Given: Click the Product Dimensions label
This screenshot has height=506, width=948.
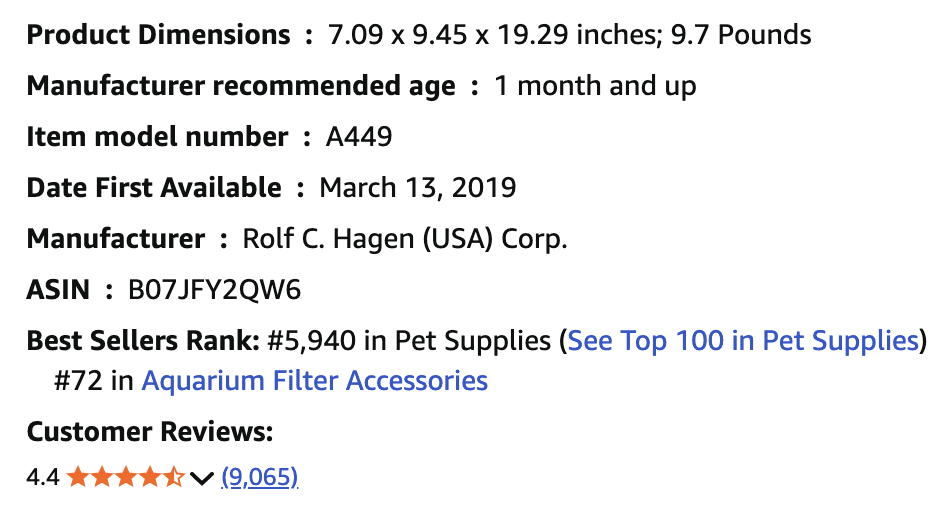Looking at the screenshot, I should [159, 35].
